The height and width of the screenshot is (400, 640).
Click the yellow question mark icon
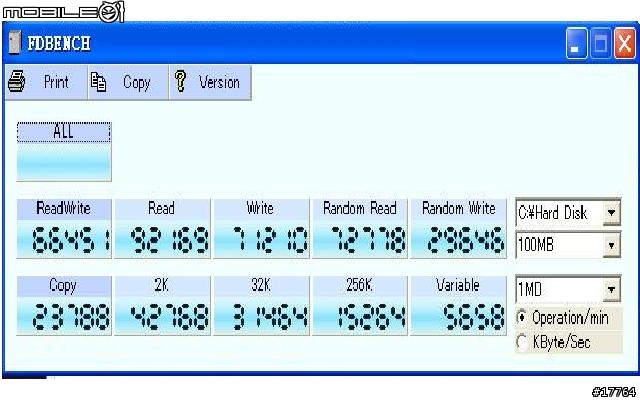coord(180,81)
